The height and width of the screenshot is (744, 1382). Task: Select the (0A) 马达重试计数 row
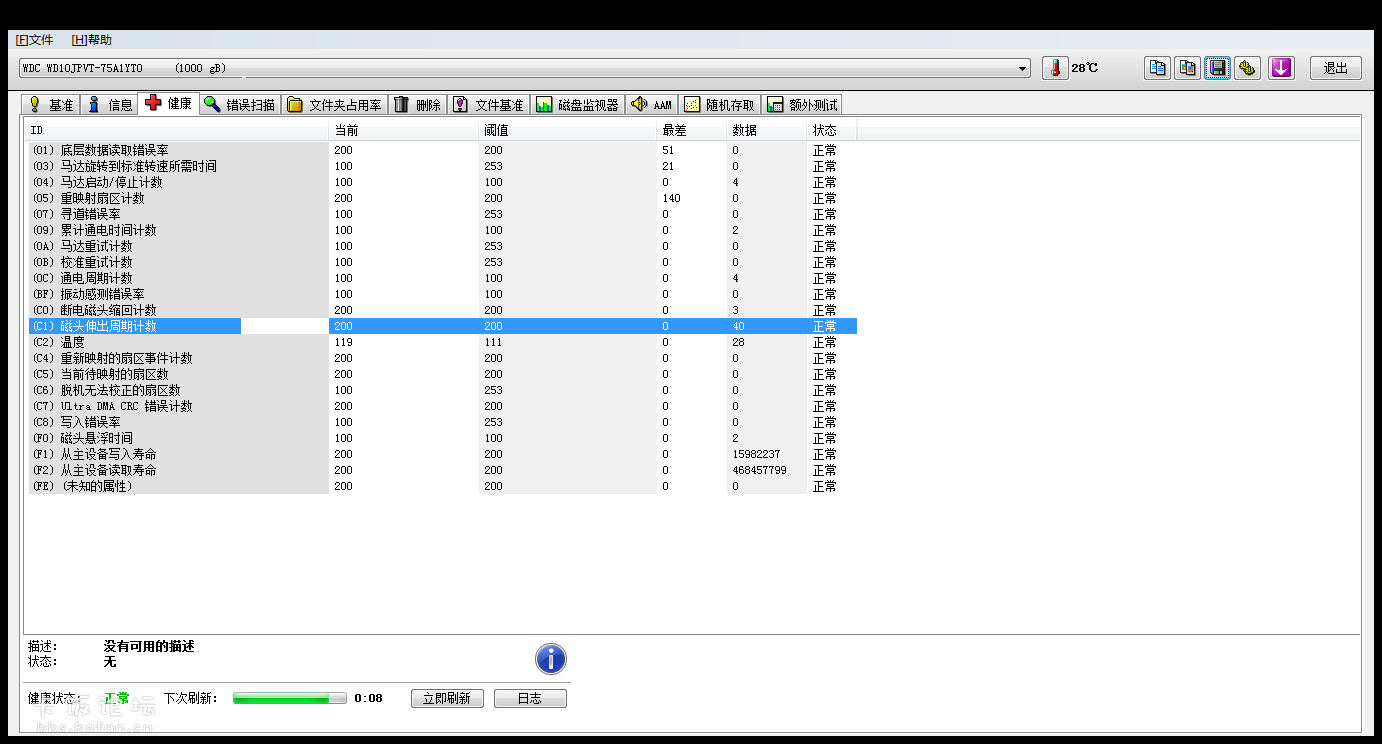[x=442, y=246]
